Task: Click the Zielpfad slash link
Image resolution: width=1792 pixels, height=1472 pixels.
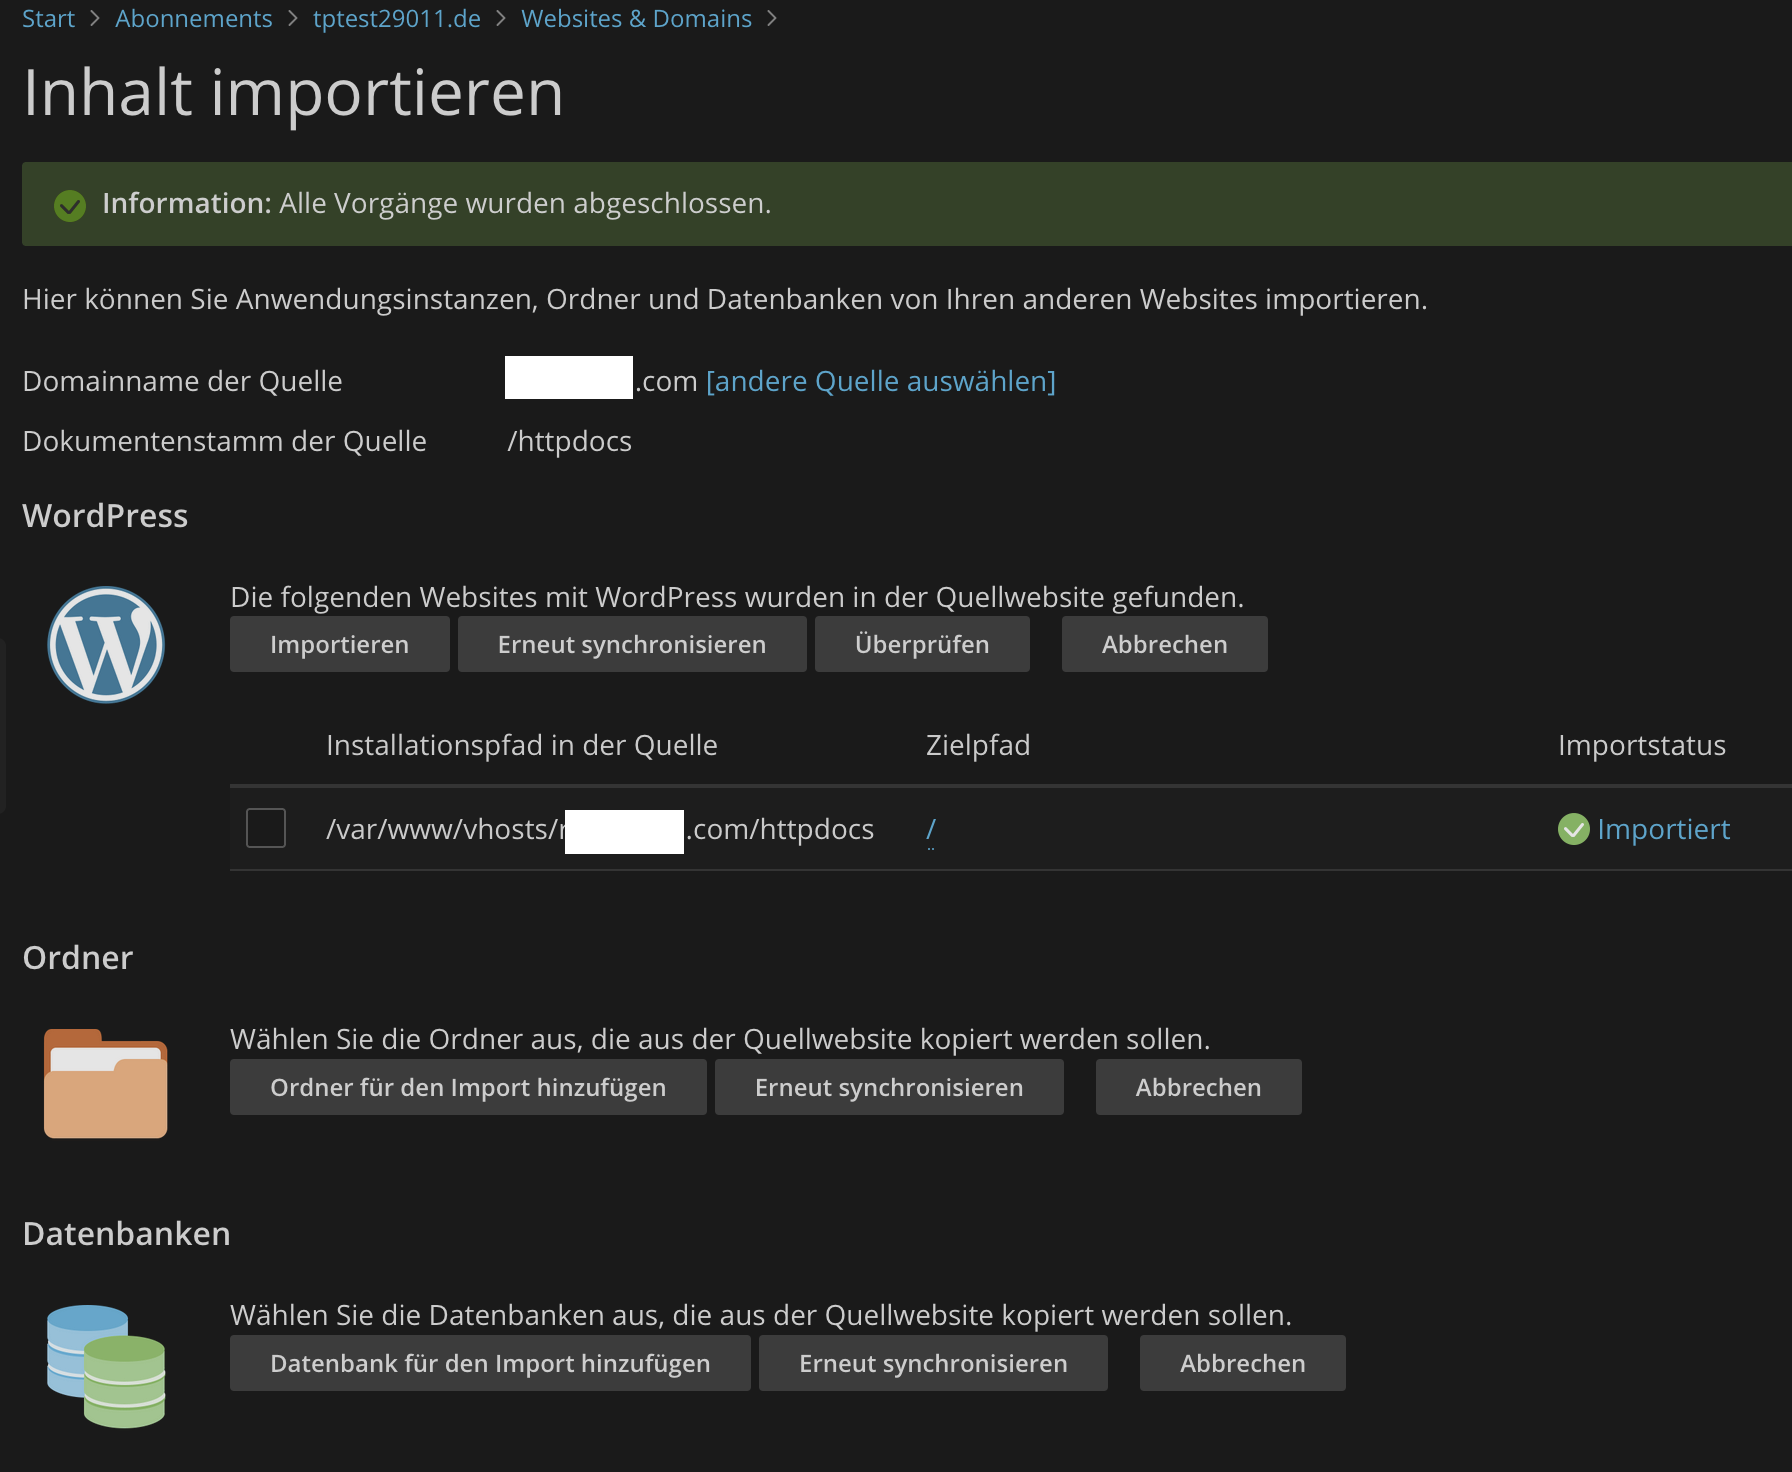Action: [x=931, y=829]
